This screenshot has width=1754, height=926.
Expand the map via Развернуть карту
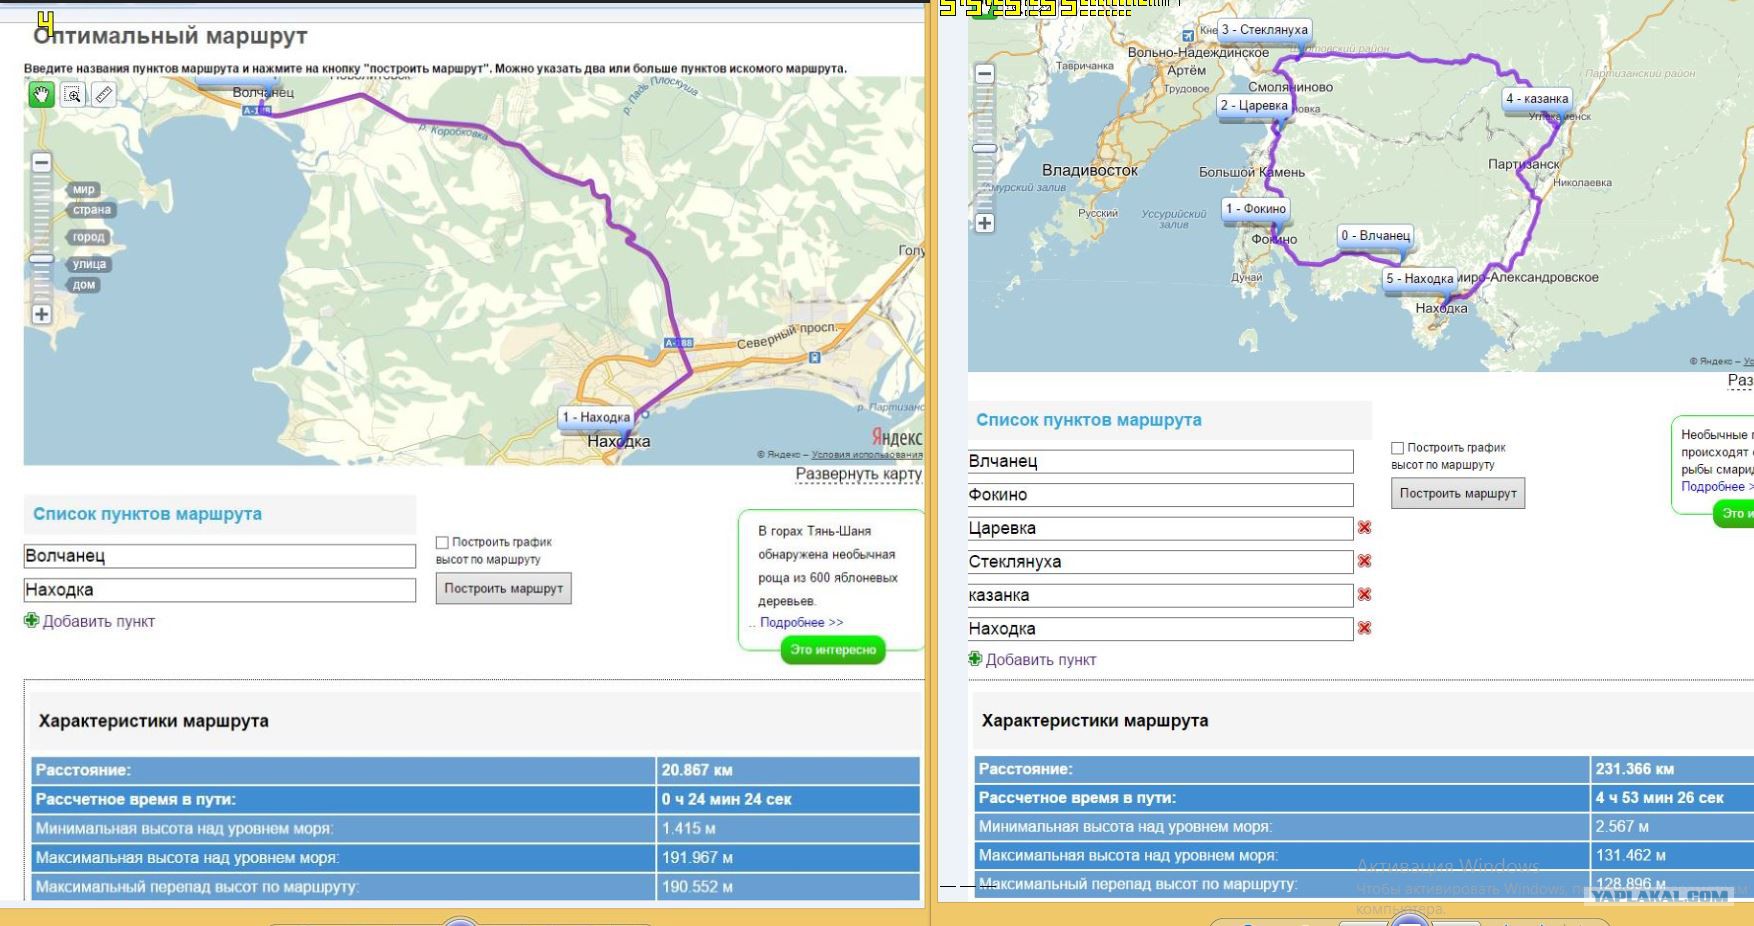pyautogui.click(x=858, y=474)
